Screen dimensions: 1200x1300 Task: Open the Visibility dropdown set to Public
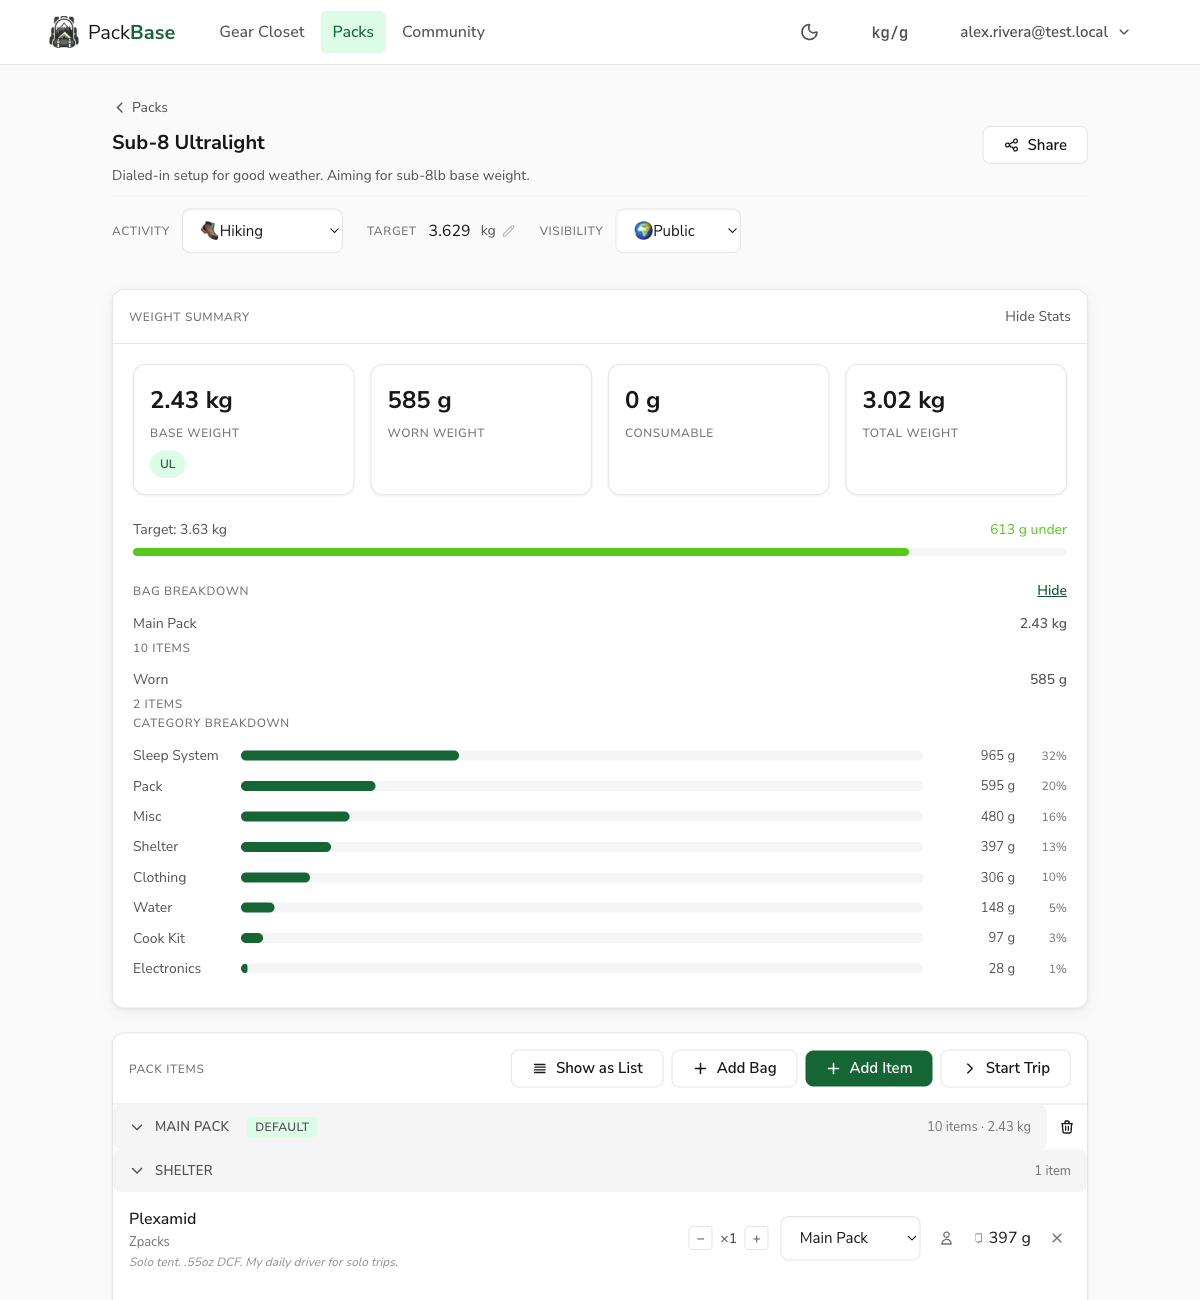coord(678,231)
